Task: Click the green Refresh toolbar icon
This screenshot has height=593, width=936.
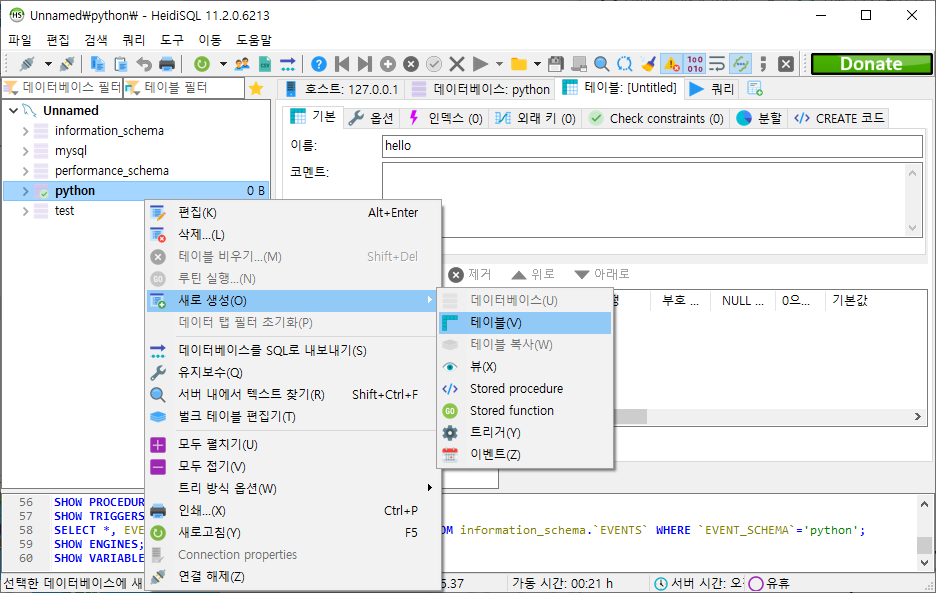Action: [202, 64]
